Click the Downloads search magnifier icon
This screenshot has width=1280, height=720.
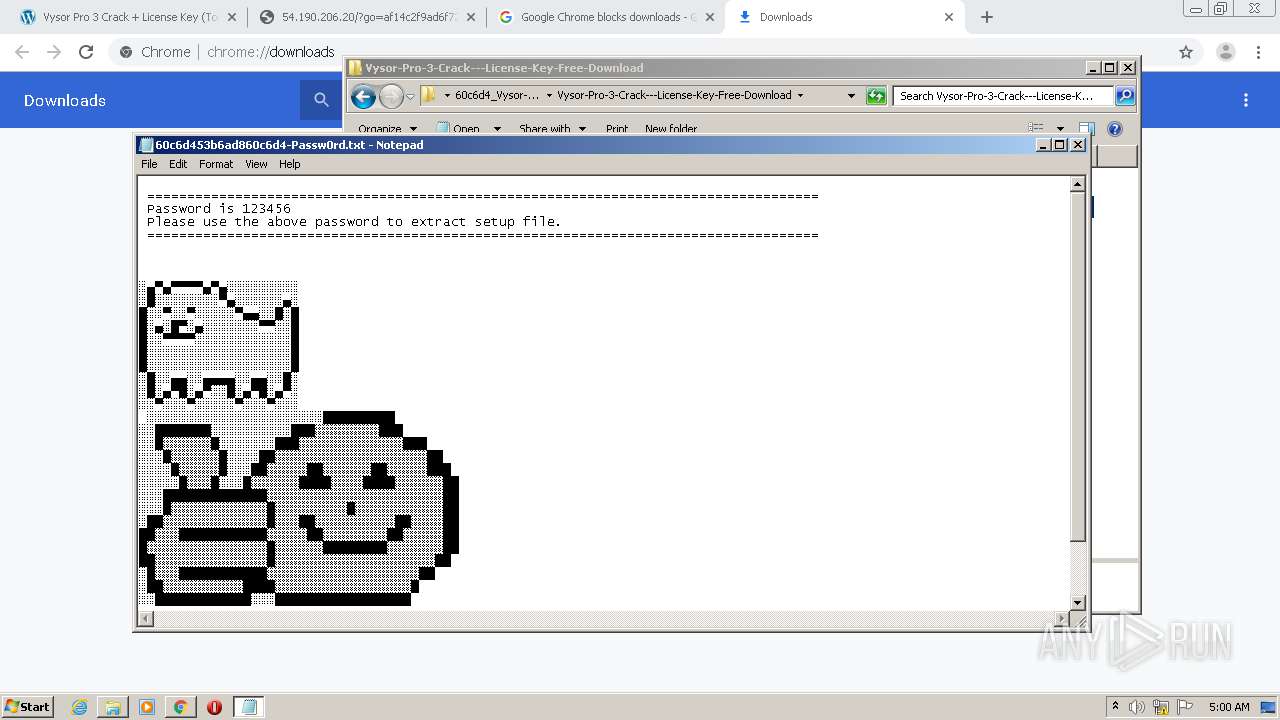321,100
